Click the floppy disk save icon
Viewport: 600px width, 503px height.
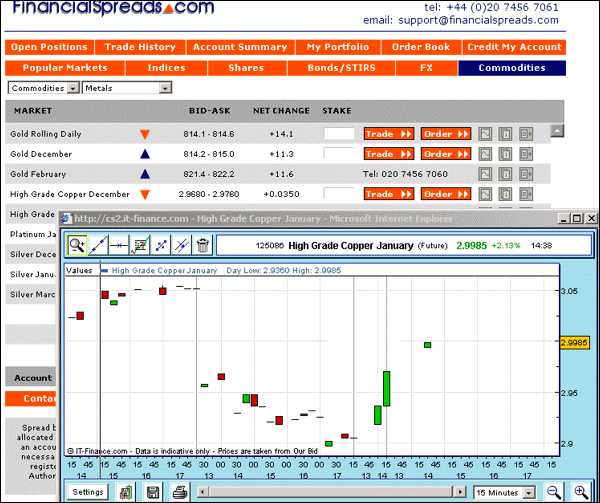[153, 492]
